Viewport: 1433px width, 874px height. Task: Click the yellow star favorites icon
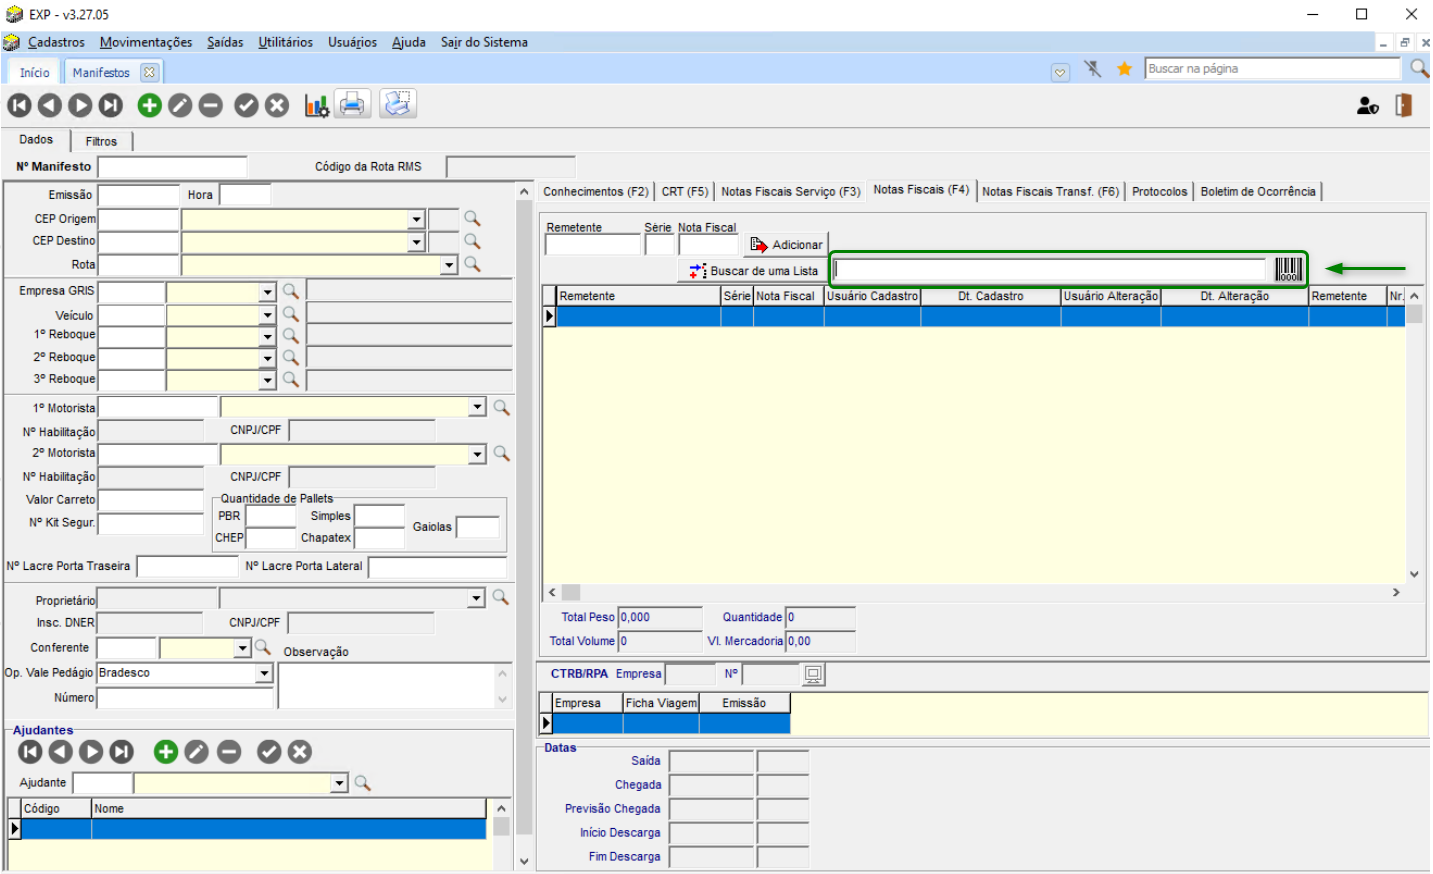pyautogui.click(x=1124, y=69)
